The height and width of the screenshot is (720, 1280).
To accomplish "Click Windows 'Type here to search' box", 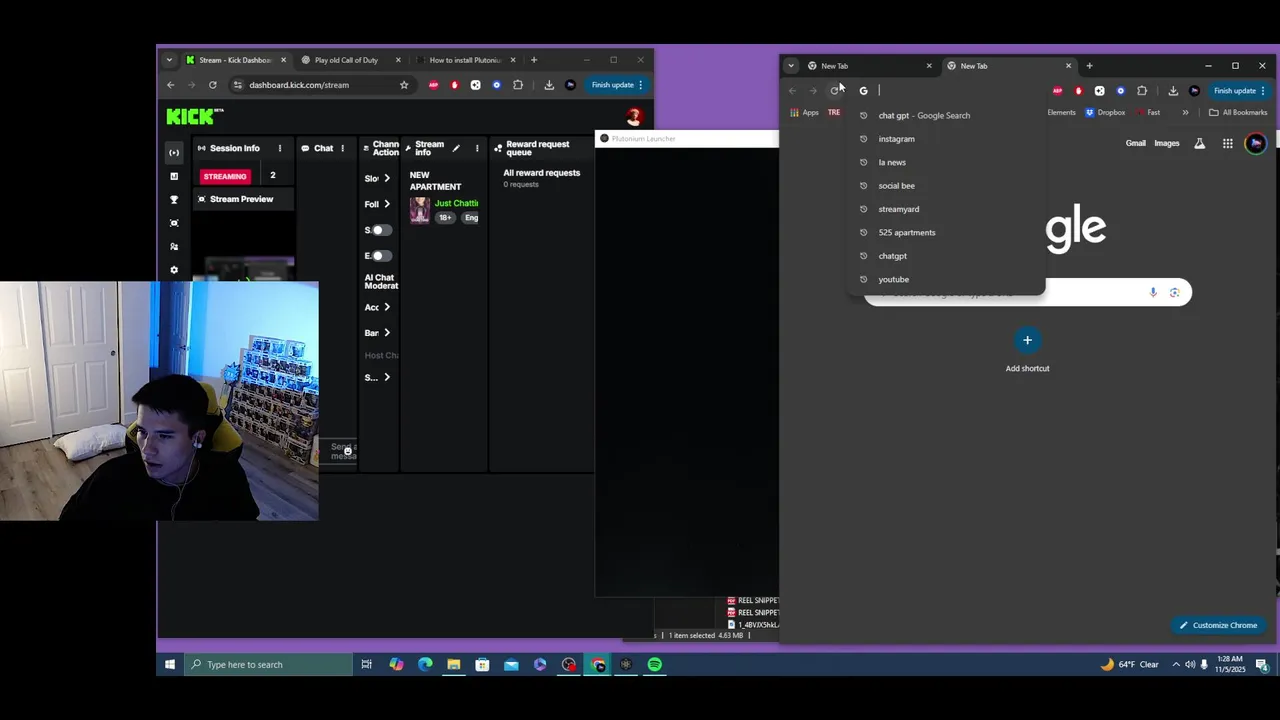I will 269,664.
